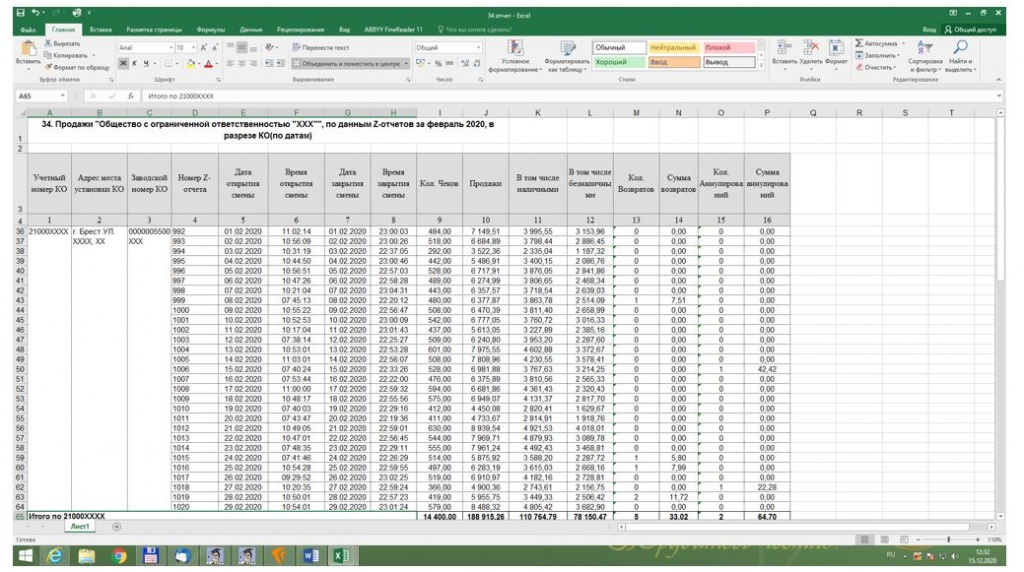Open the font size 10 dropdown
Viewport: 1024px width, 572px height.
coord(193,48)
